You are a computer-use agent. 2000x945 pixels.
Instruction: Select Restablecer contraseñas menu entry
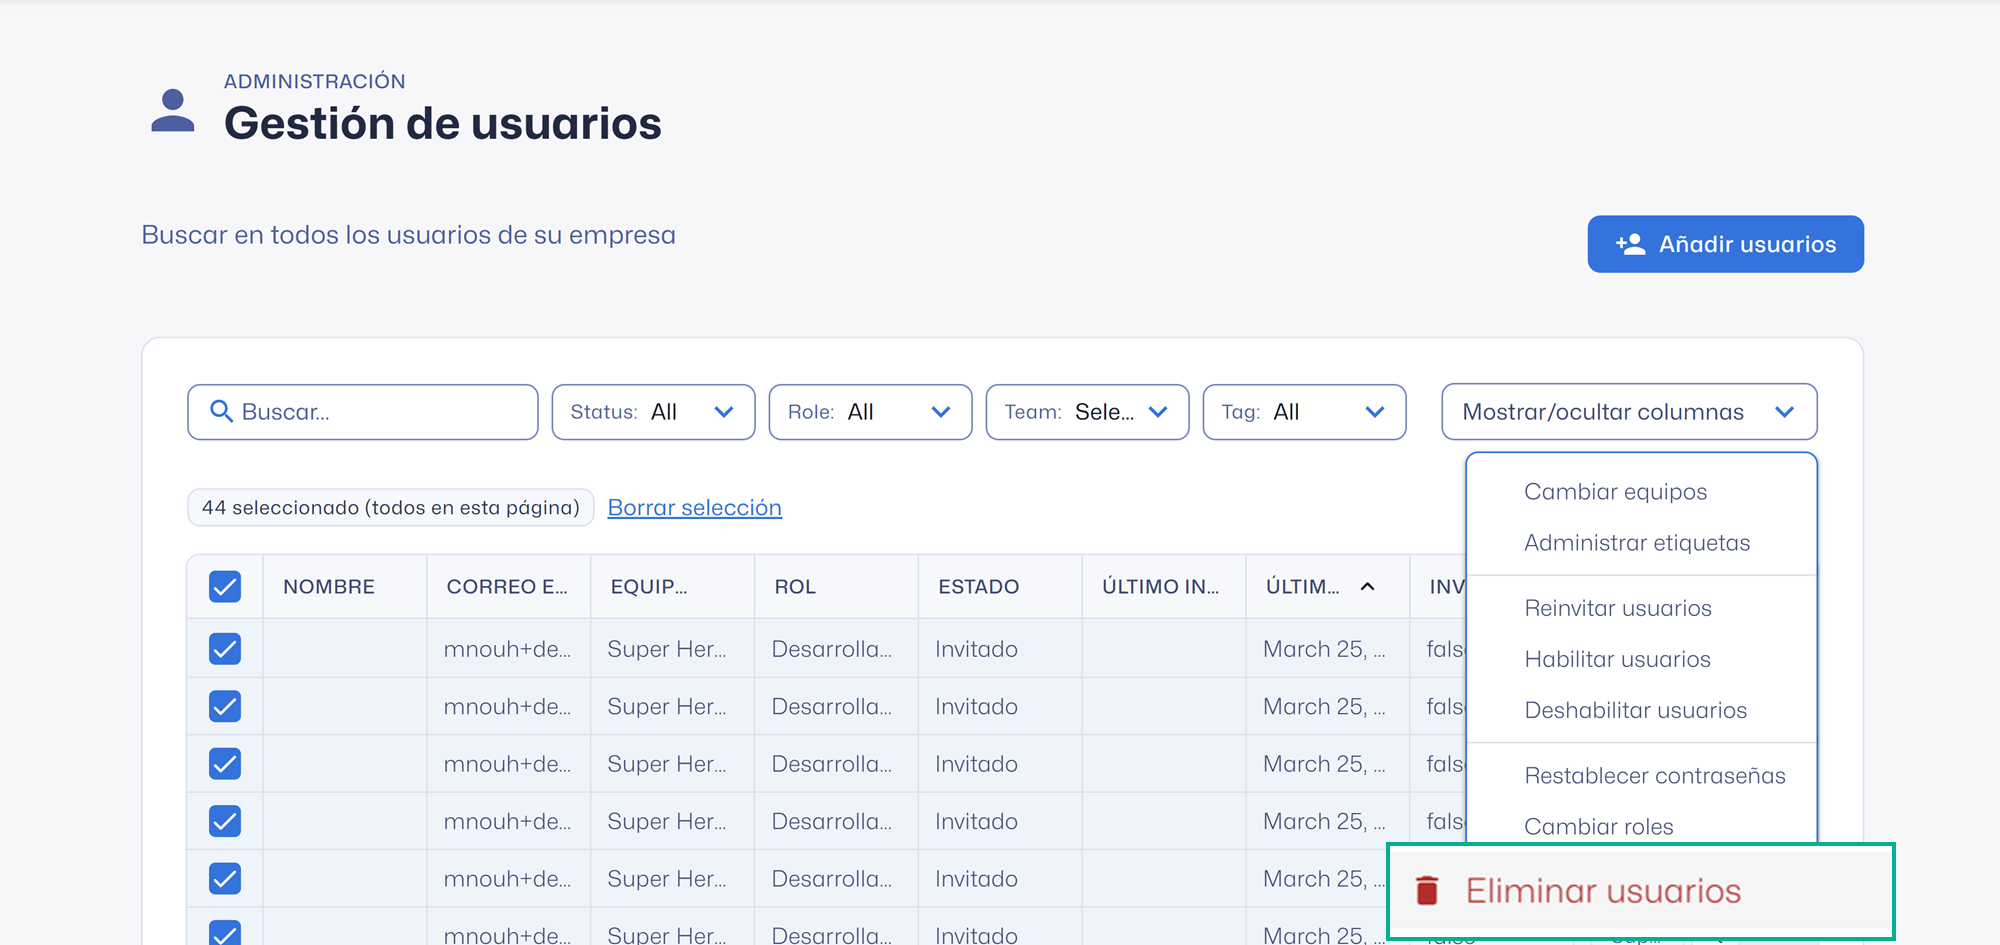(1654, 776)
